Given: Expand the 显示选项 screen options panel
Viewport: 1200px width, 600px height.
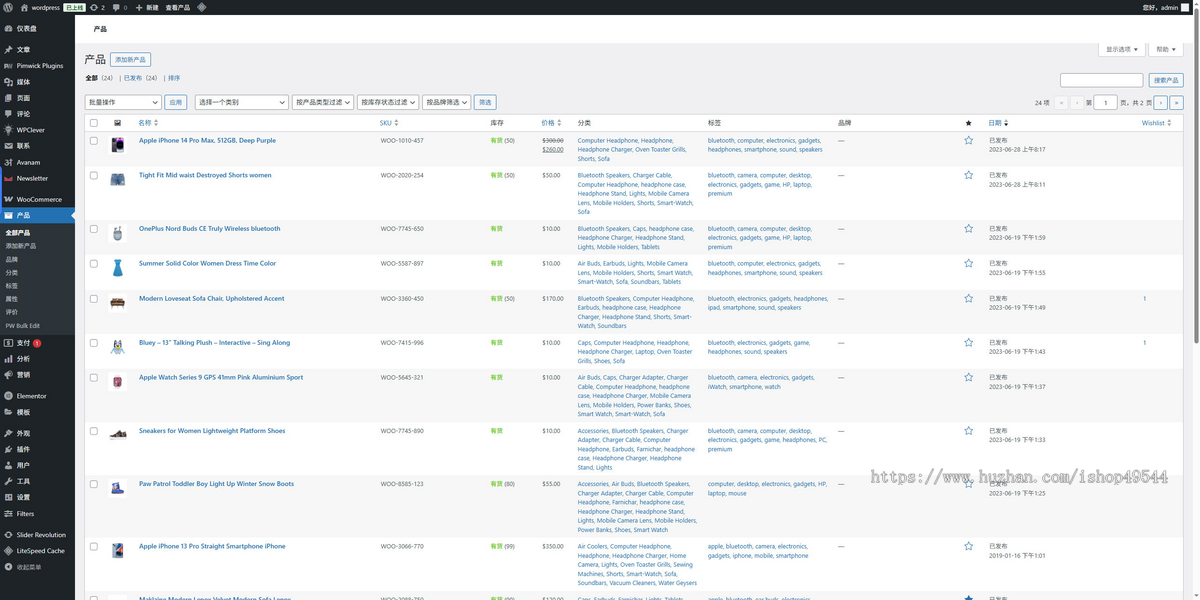Looking at the screenshot, I should pos(1122,49).
